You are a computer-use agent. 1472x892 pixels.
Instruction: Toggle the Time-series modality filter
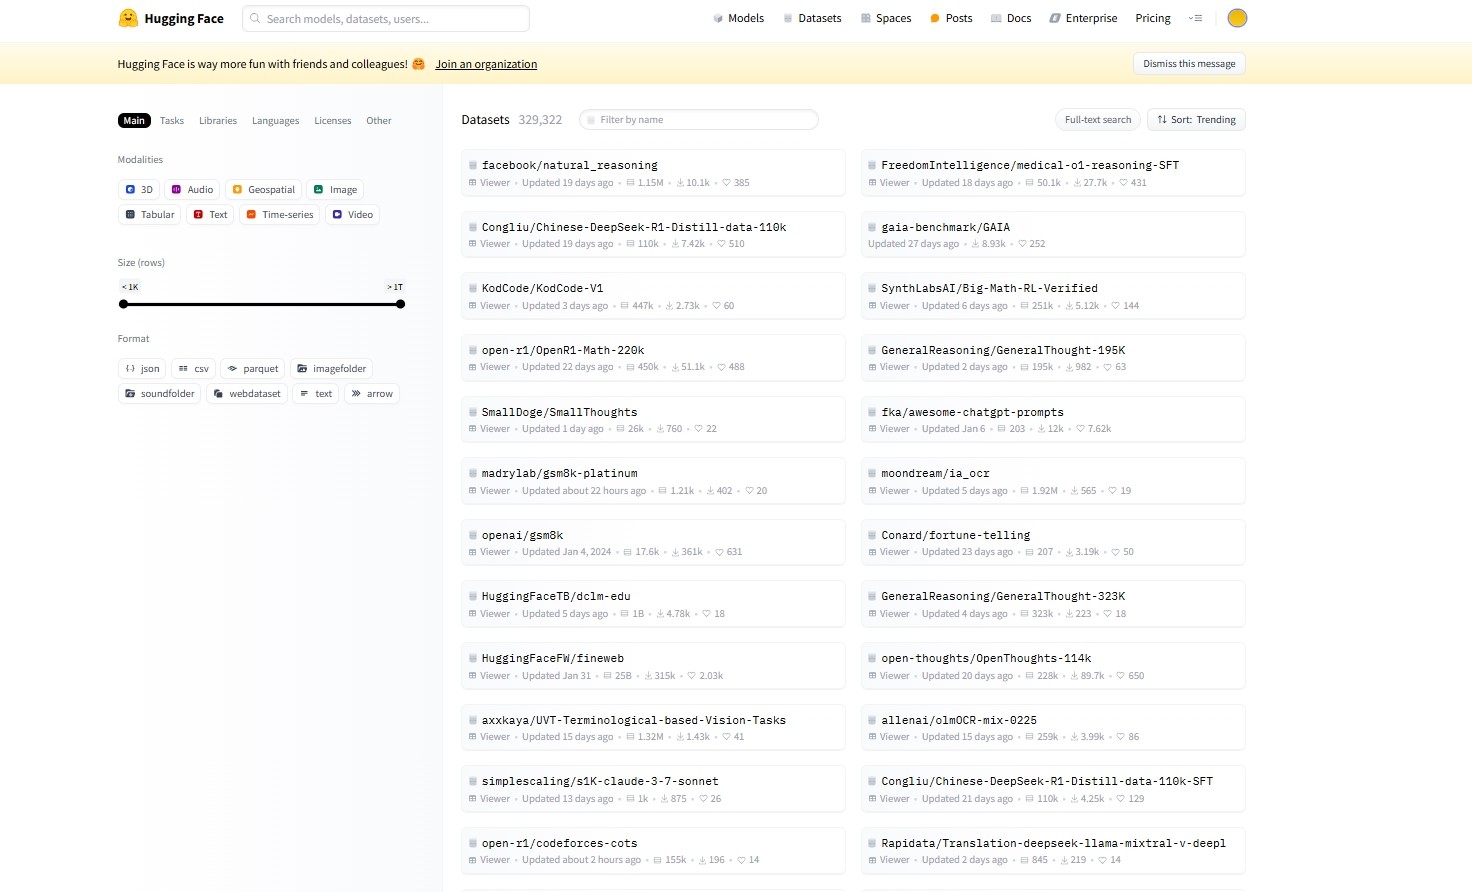[x=280, y=214]
